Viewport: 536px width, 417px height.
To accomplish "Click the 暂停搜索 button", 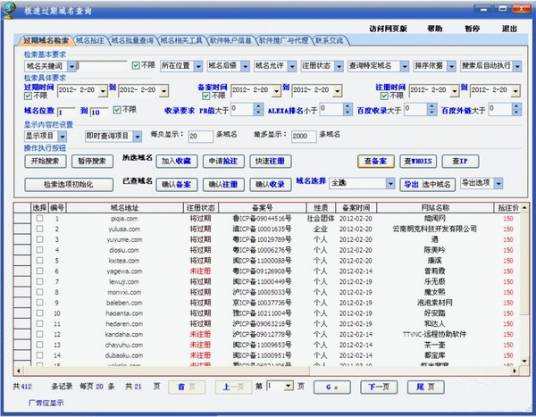I will click(x=92, y=161).
